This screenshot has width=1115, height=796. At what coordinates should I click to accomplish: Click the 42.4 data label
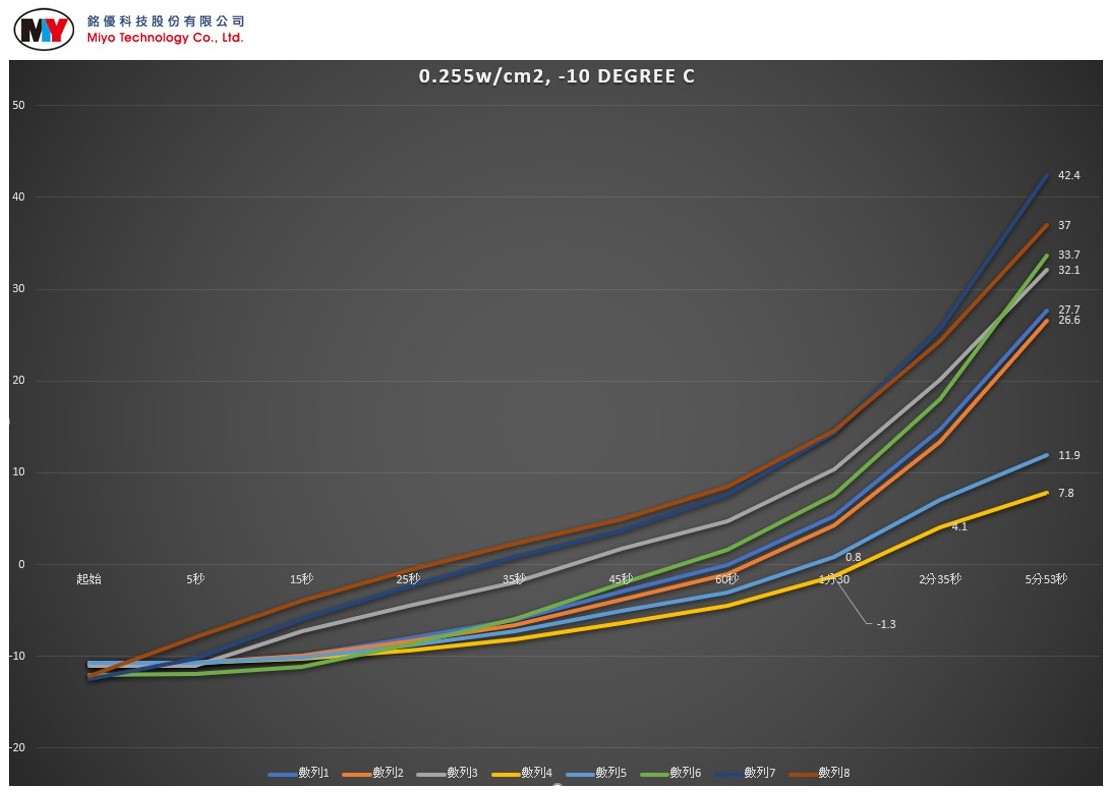coord(1069,176)
